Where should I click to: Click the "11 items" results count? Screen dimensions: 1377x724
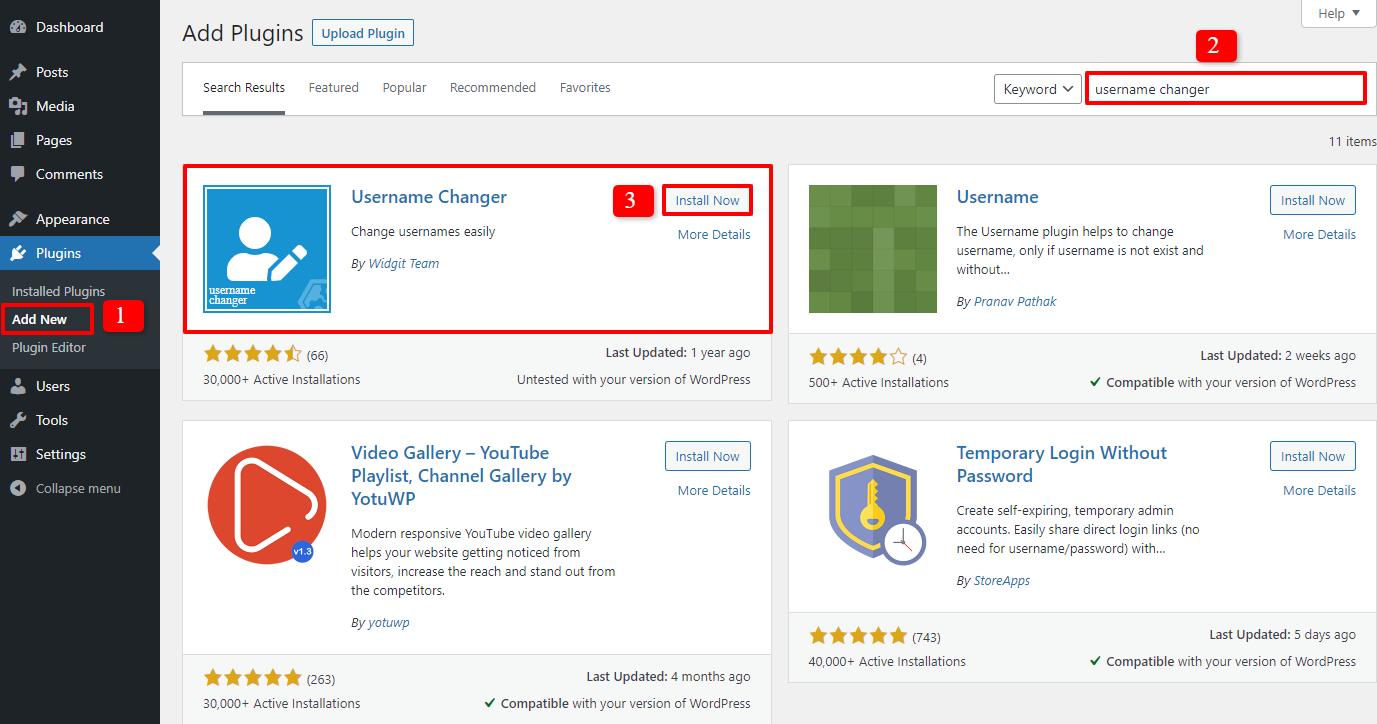pyautogui.click(x=1352, y=141)
